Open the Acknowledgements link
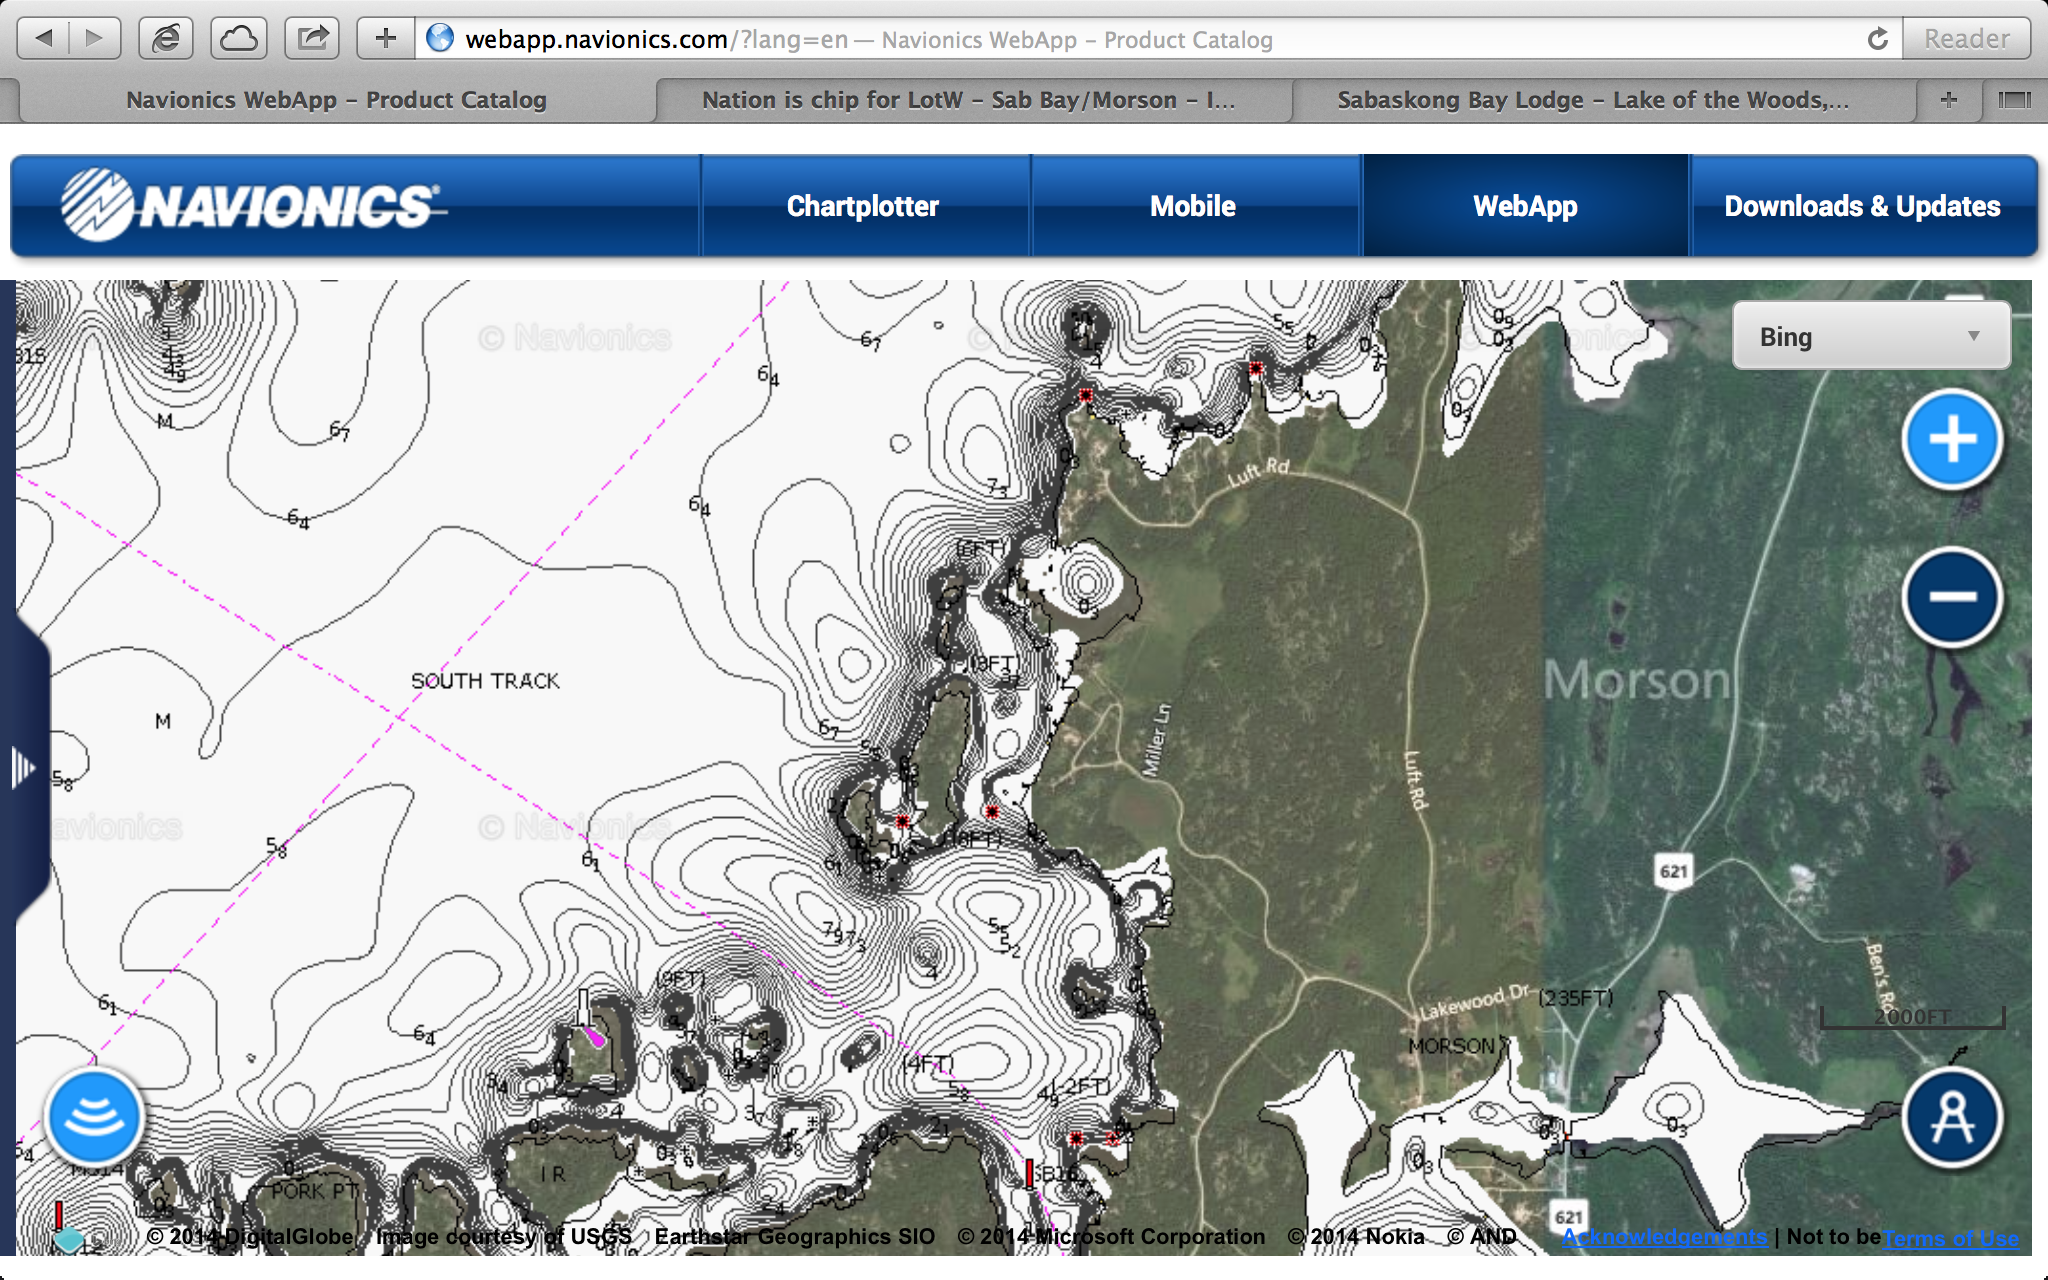This screenshot has height=1280, width=2048. 1664,1237
